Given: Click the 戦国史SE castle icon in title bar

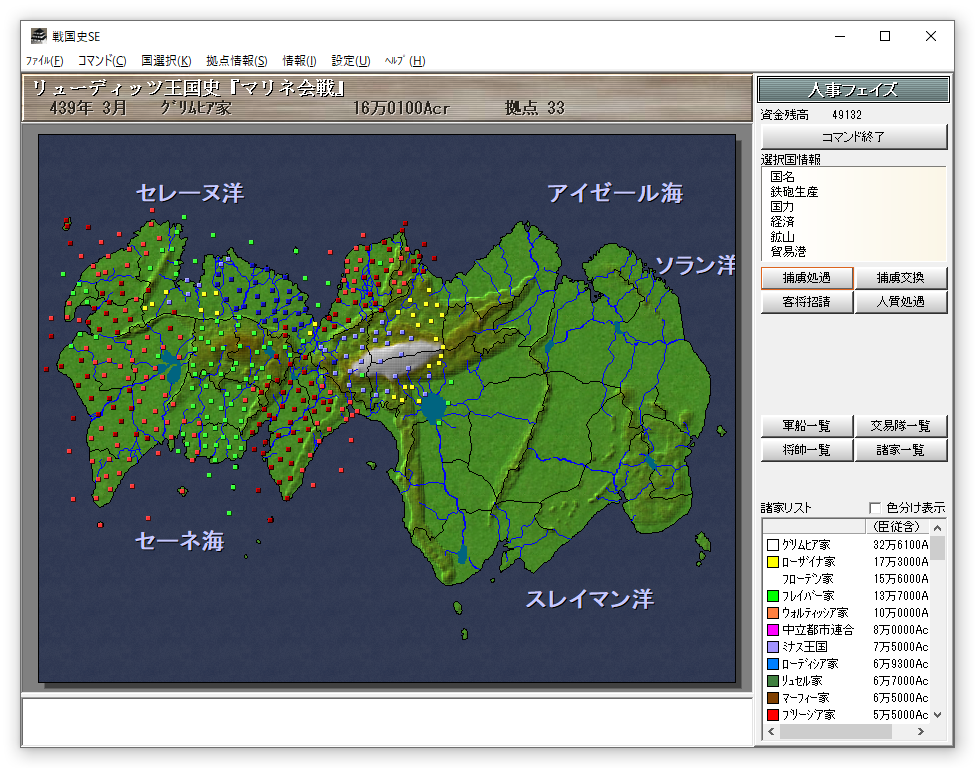Looking at the screenshot, I should point(38,36).
